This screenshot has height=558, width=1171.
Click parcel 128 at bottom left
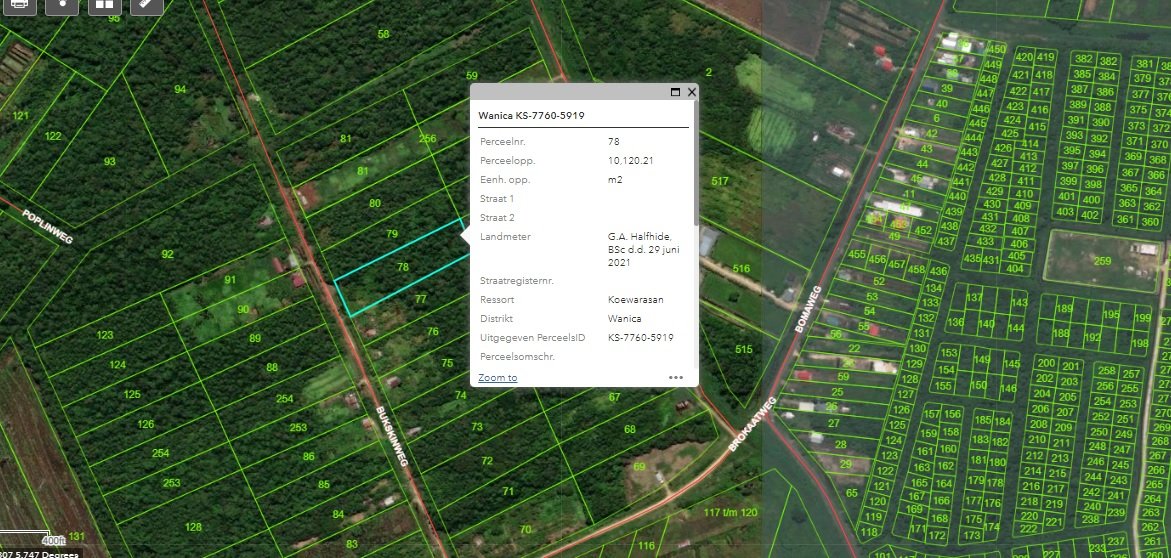pyautogui.click(x=193, y=527)
